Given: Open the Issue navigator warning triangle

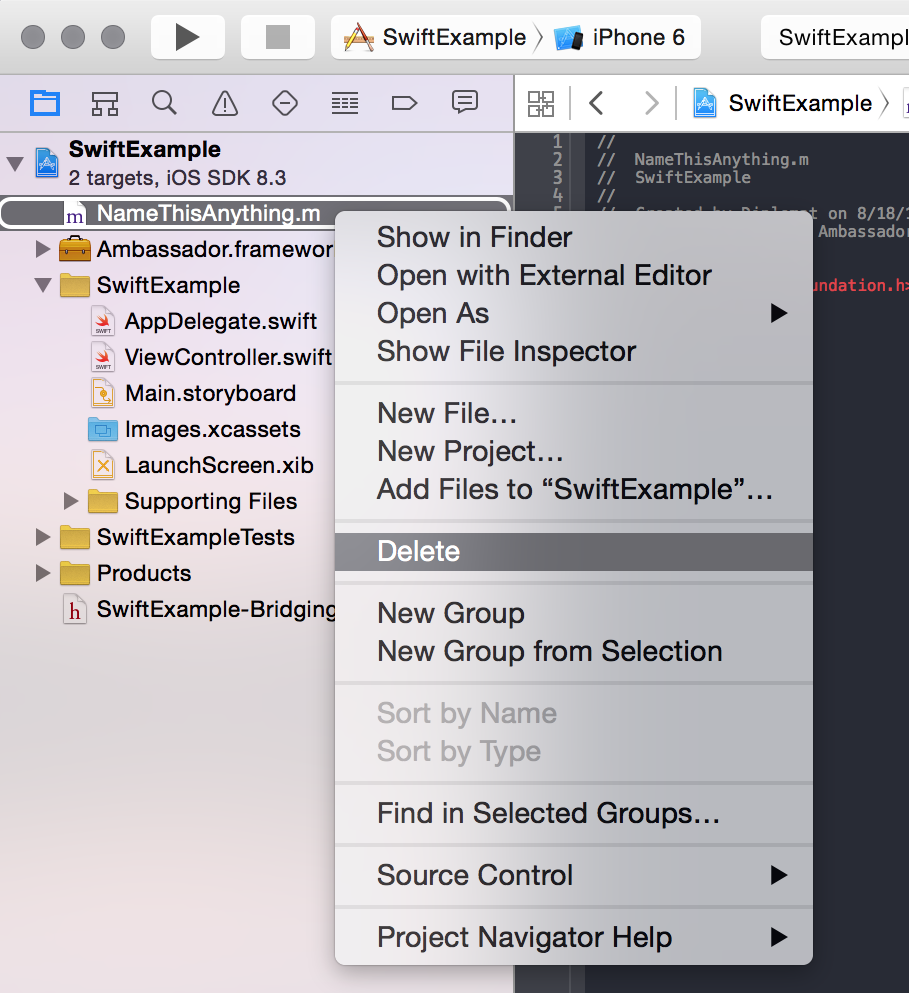Looking at the screenshot, I should pos(224,103).
